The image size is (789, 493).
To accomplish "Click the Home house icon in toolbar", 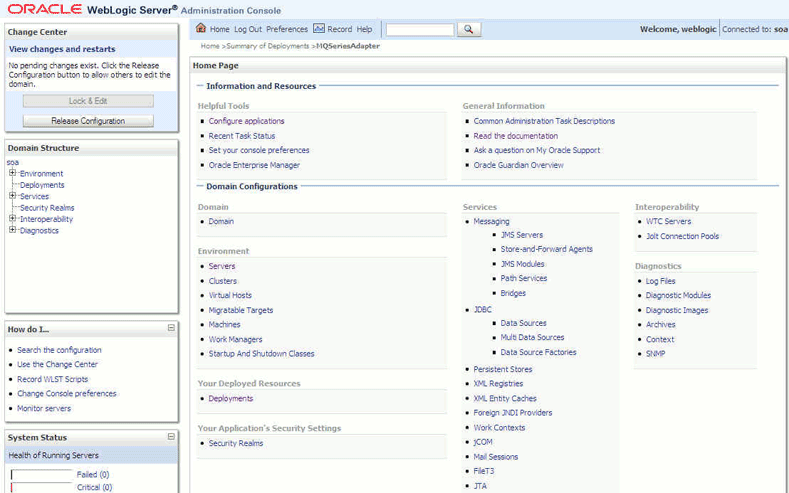I will [x=201, y=28].
